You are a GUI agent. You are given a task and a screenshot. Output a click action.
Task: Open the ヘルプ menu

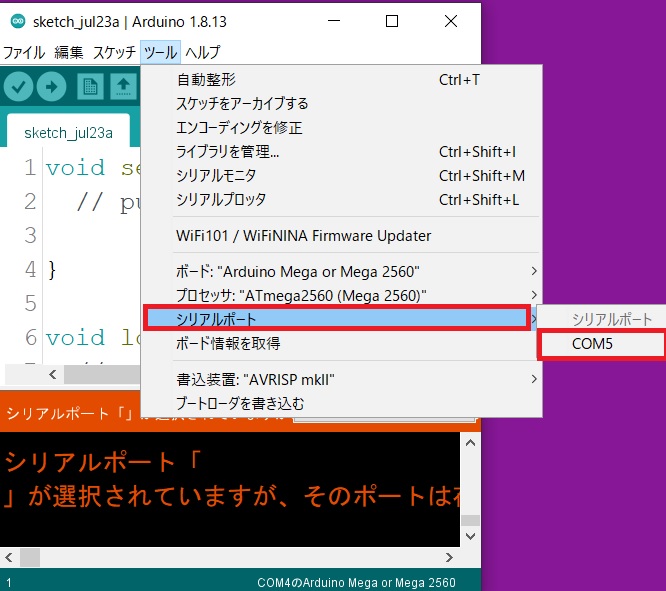[x=203, y=53]
